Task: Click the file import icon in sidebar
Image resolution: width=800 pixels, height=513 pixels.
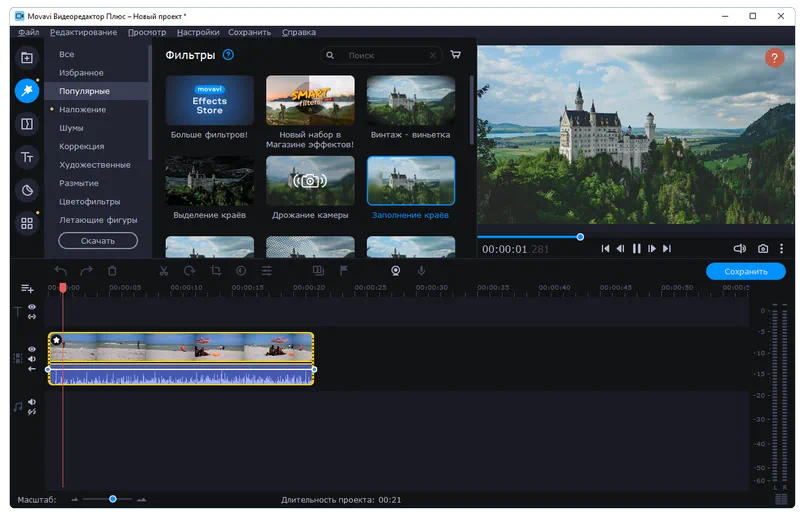Action: coord(27,58)
